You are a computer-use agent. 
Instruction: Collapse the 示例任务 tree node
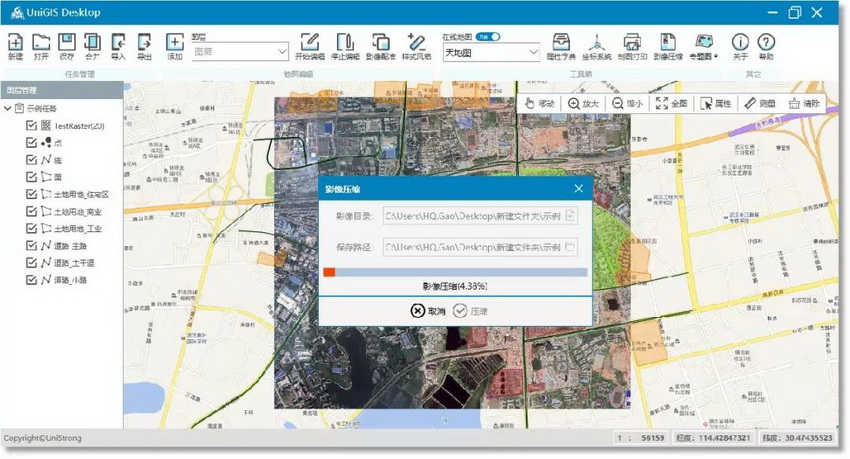pos(8,108)
